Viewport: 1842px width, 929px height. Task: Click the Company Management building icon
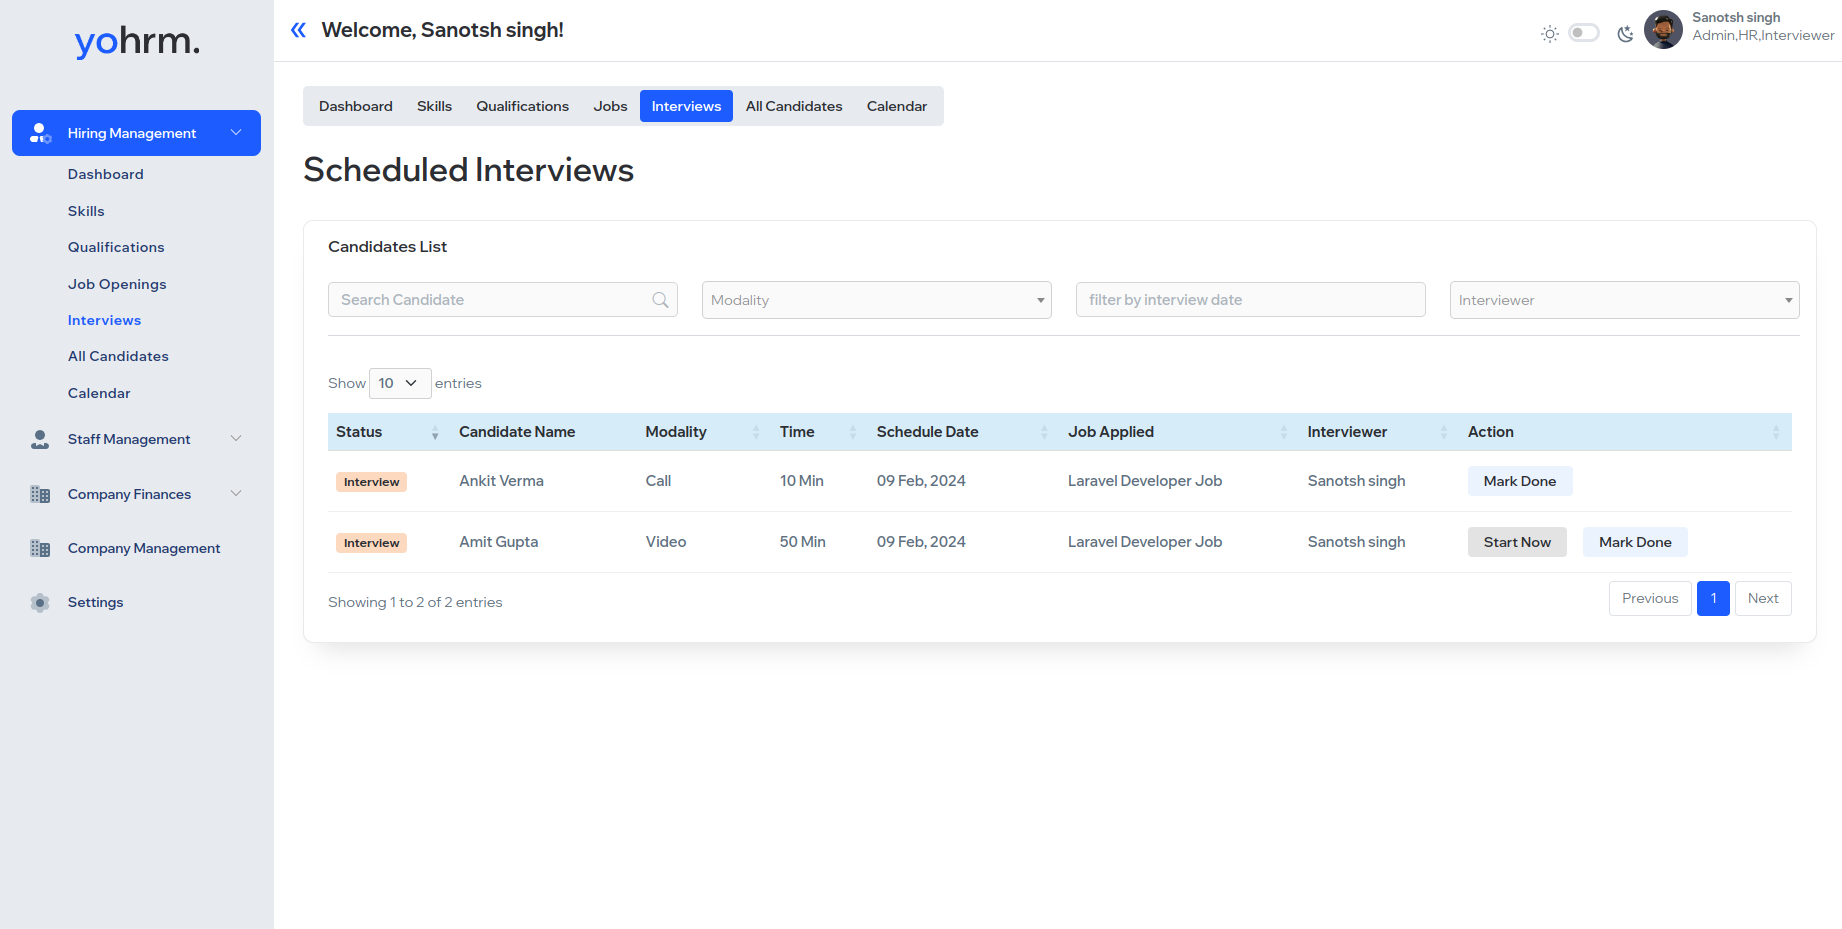[x=40, y=548]
